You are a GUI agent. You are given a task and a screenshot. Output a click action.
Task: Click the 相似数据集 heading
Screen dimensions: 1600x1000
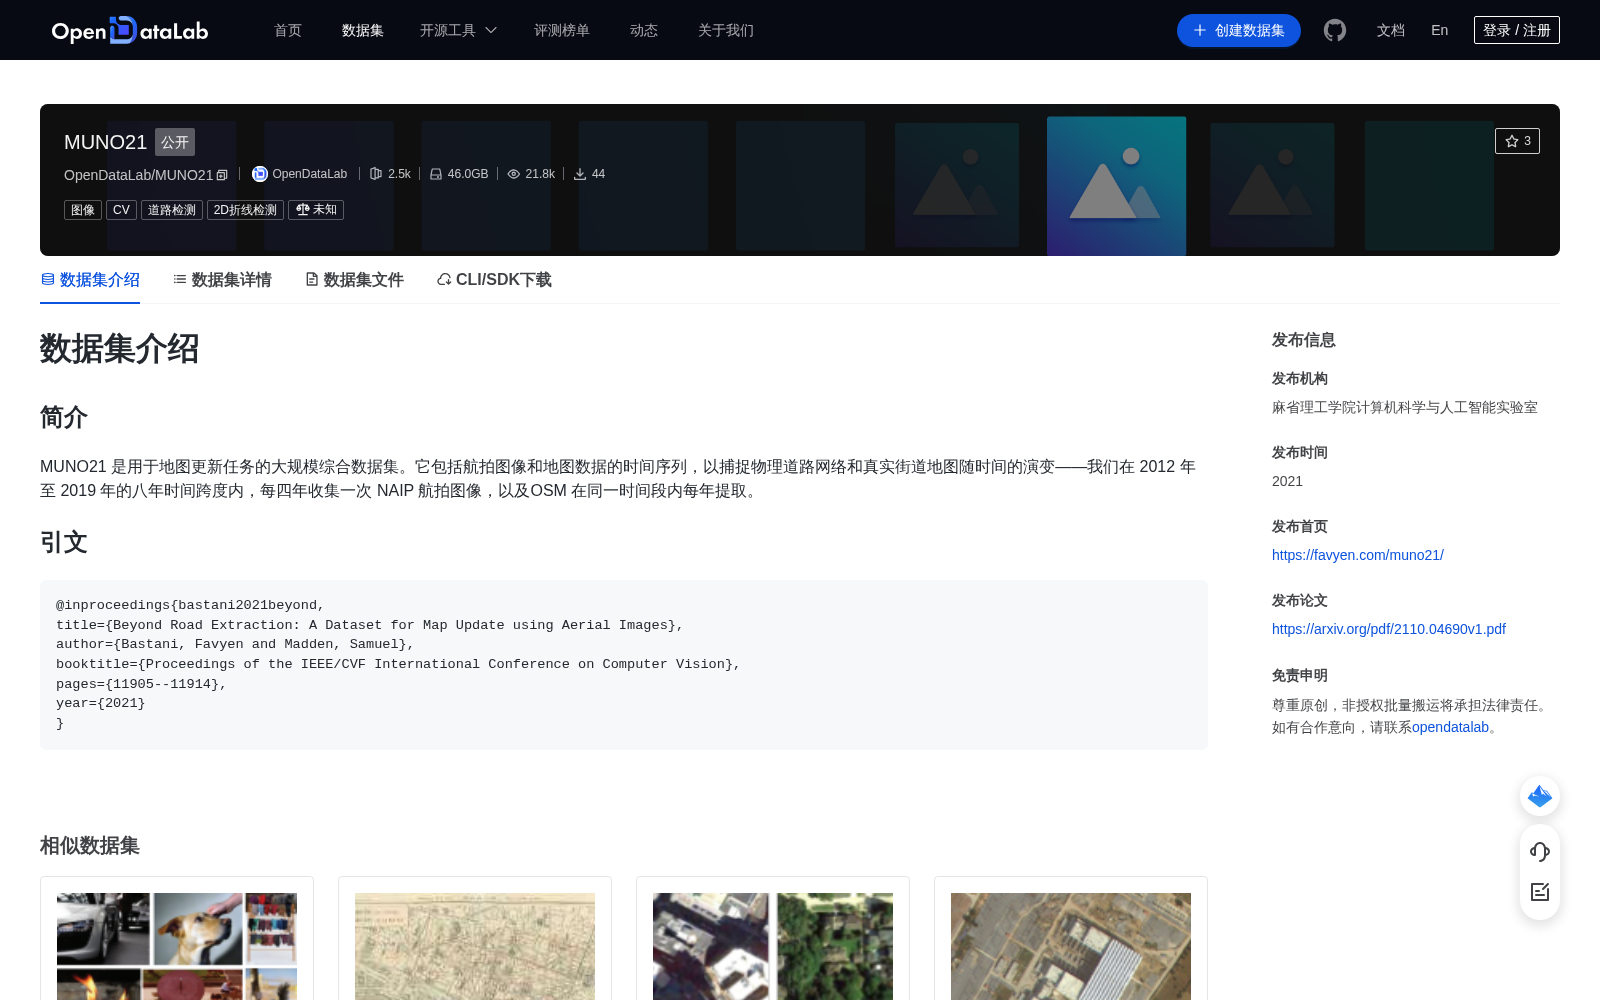pos(90,846)
